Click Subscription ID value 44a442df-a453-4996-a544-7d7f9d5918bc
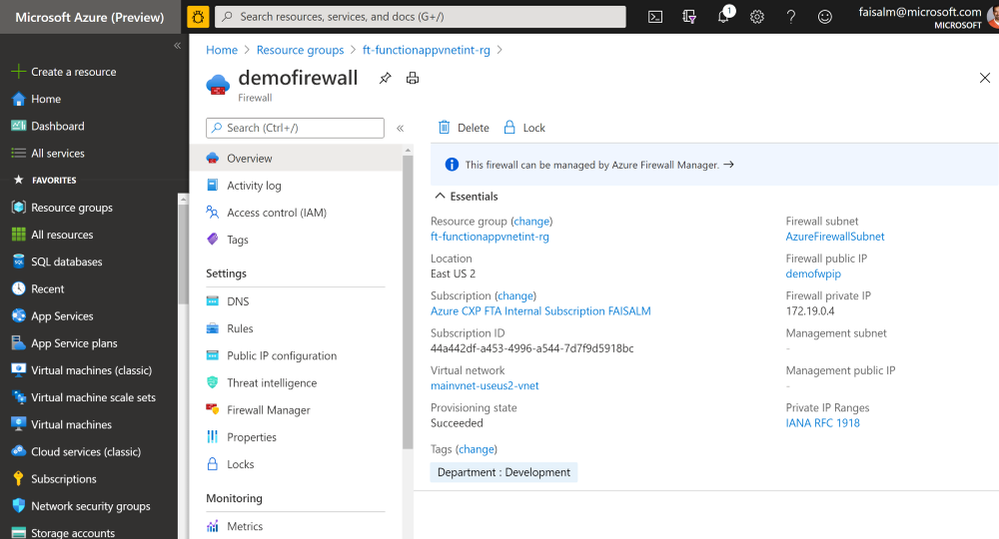Viewport: 999px width, 539px height. (x=532, y=348)
